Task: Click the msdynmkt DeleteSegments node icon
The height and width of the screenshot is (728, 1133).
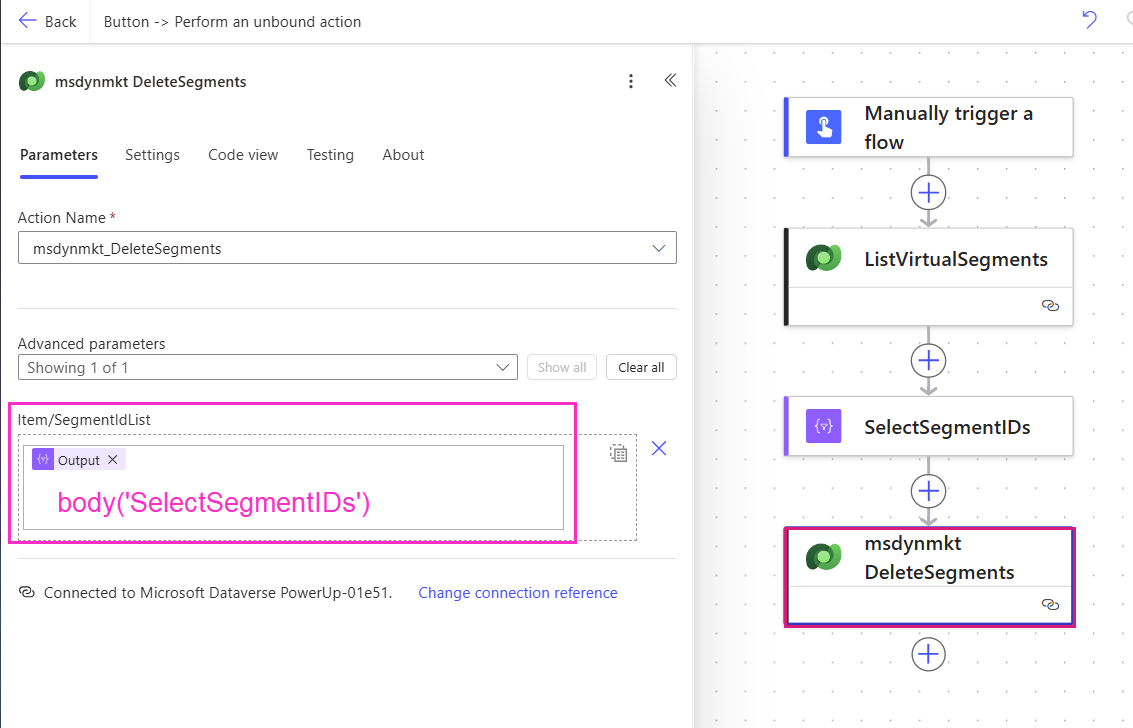Action: pos(824,557)
